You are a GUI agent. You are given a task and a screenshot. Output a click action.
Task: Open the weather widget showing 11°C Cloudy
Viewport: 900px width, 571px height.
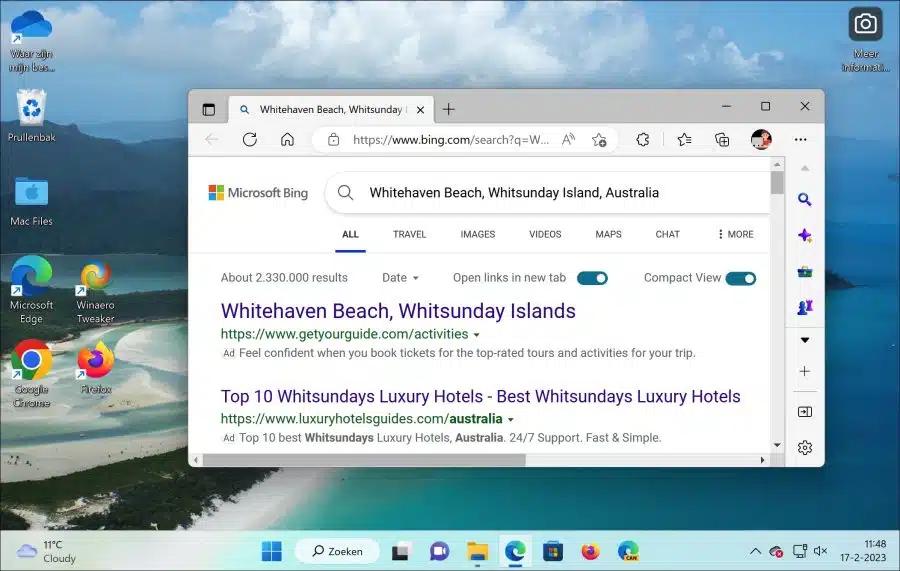pyautogui.click(x=46, y=551)
